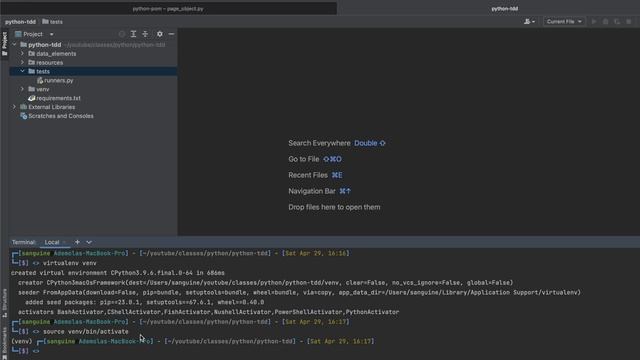Screen dimensions: 640x360
Task: Toggle the Project tool window sidebar button
Action: (x=4, y=44)
